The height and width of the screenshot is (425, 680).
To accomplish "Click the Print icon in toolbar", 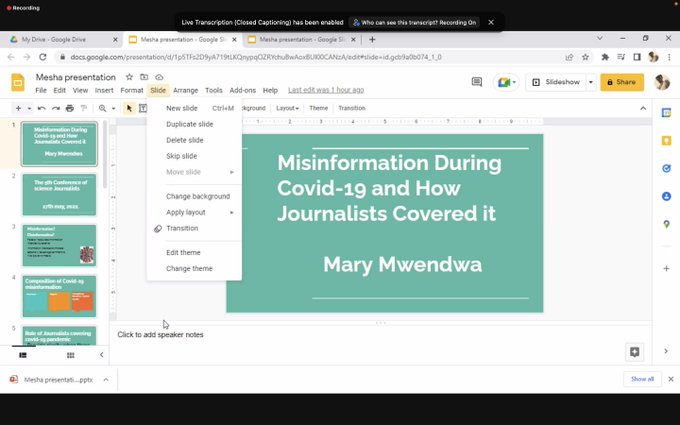I will click(x=70, y=108).
